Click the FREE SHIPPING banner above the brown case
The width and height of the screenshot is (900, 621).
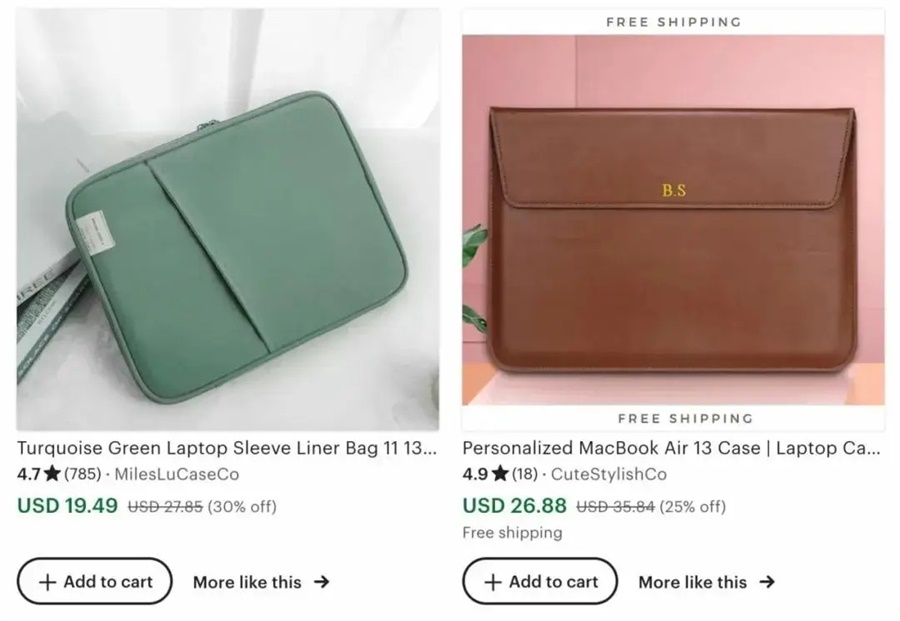(672, 21)
